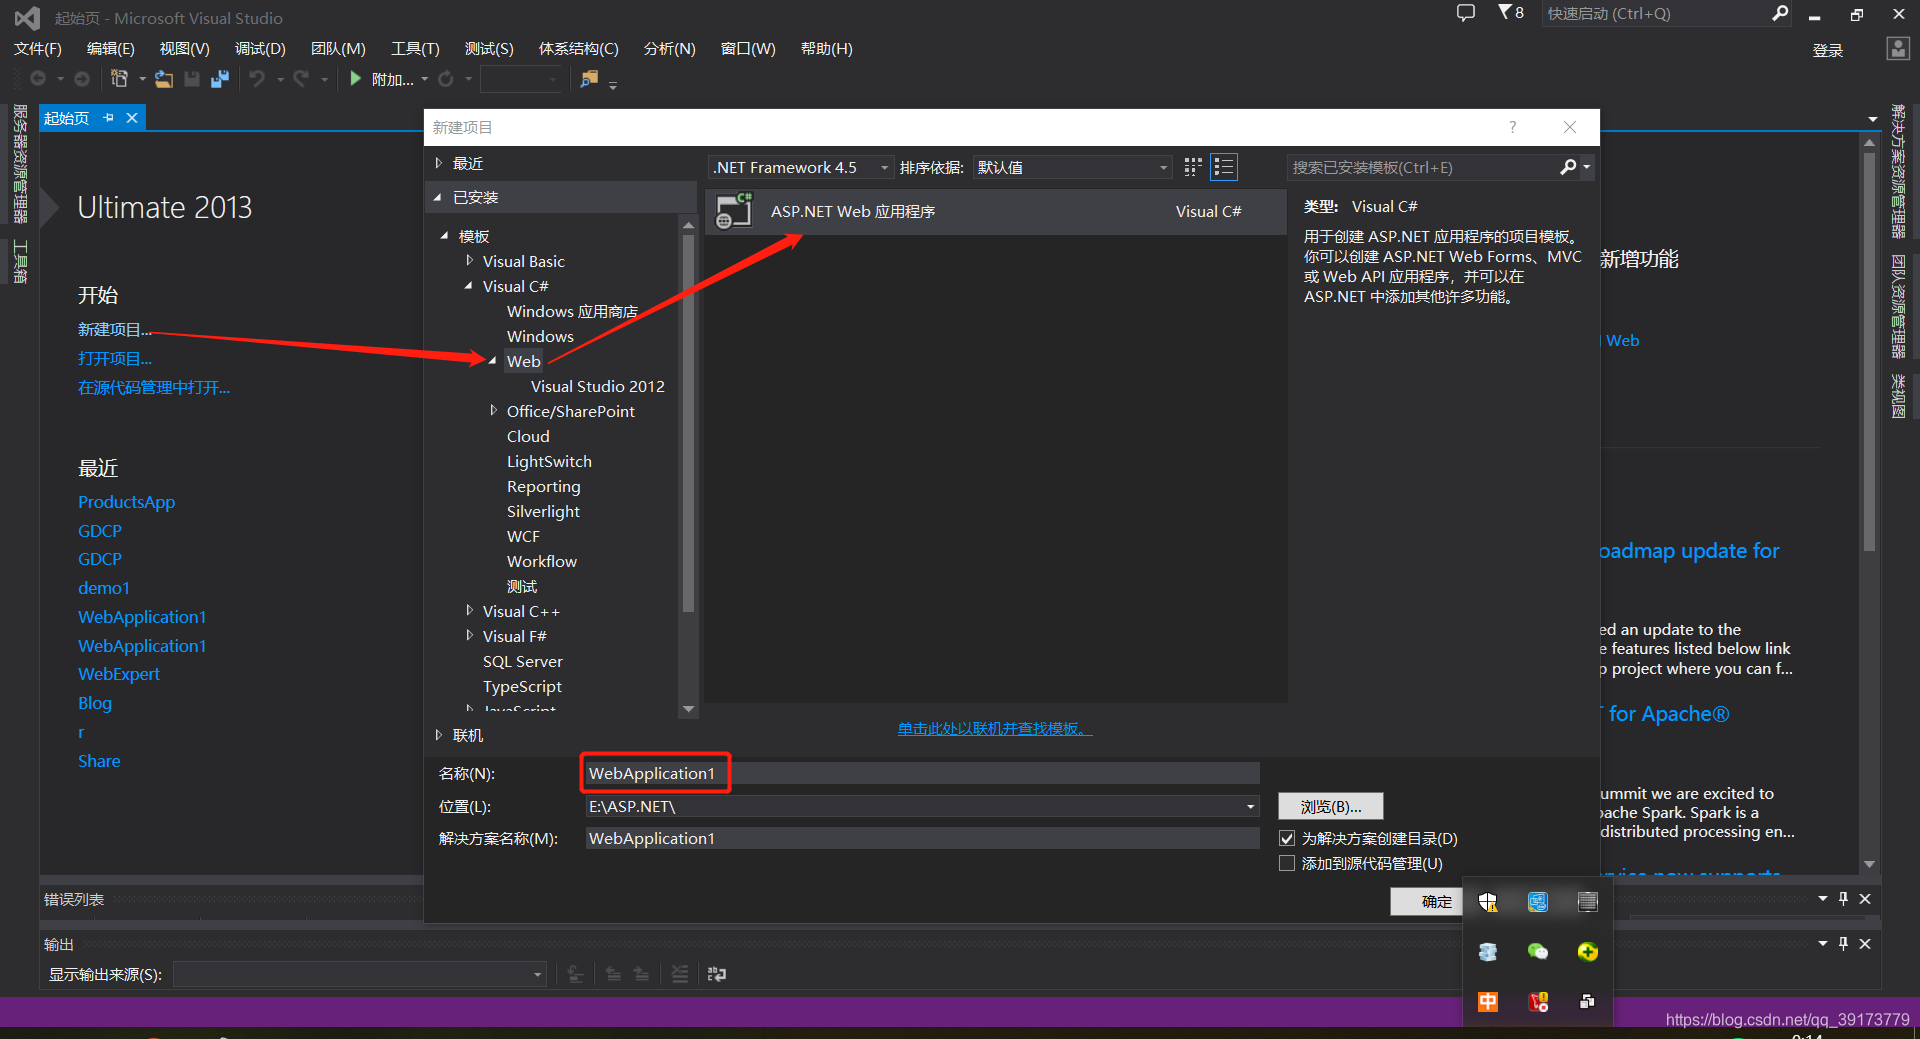Click the 解决方案名称 input field
The height and width of the screenshot is (1039, 1920).
(x=922, y=838)
